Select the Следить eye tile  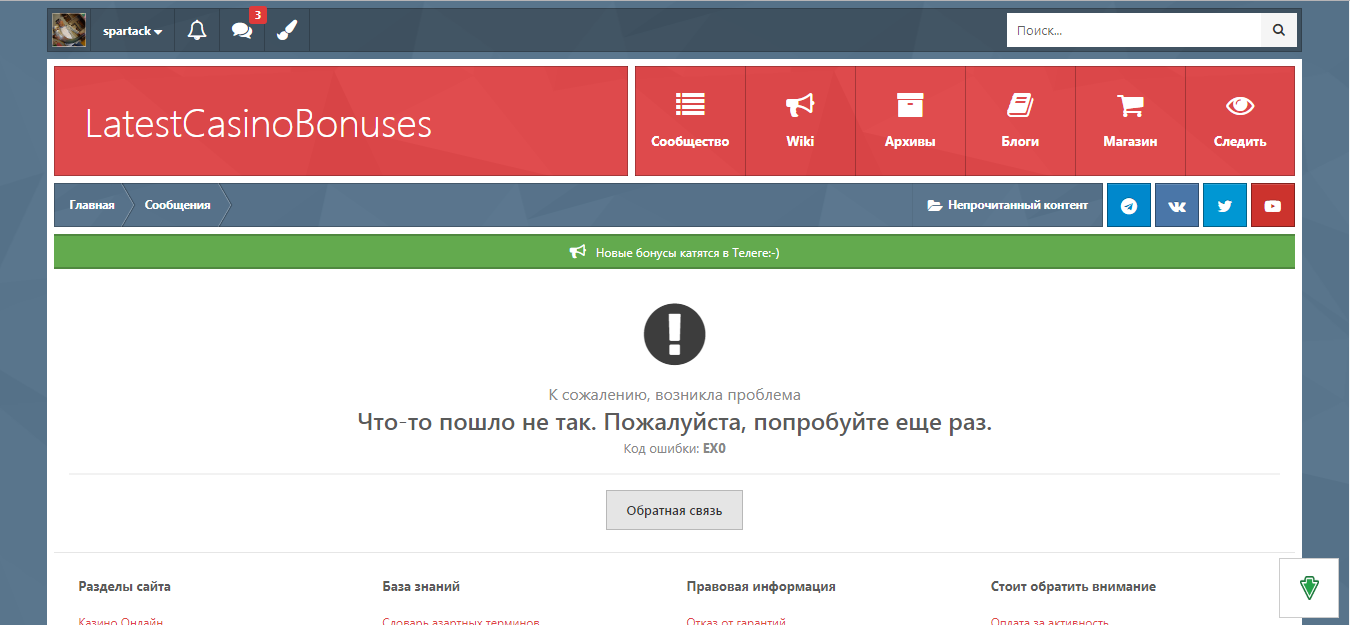point(1240,121)
